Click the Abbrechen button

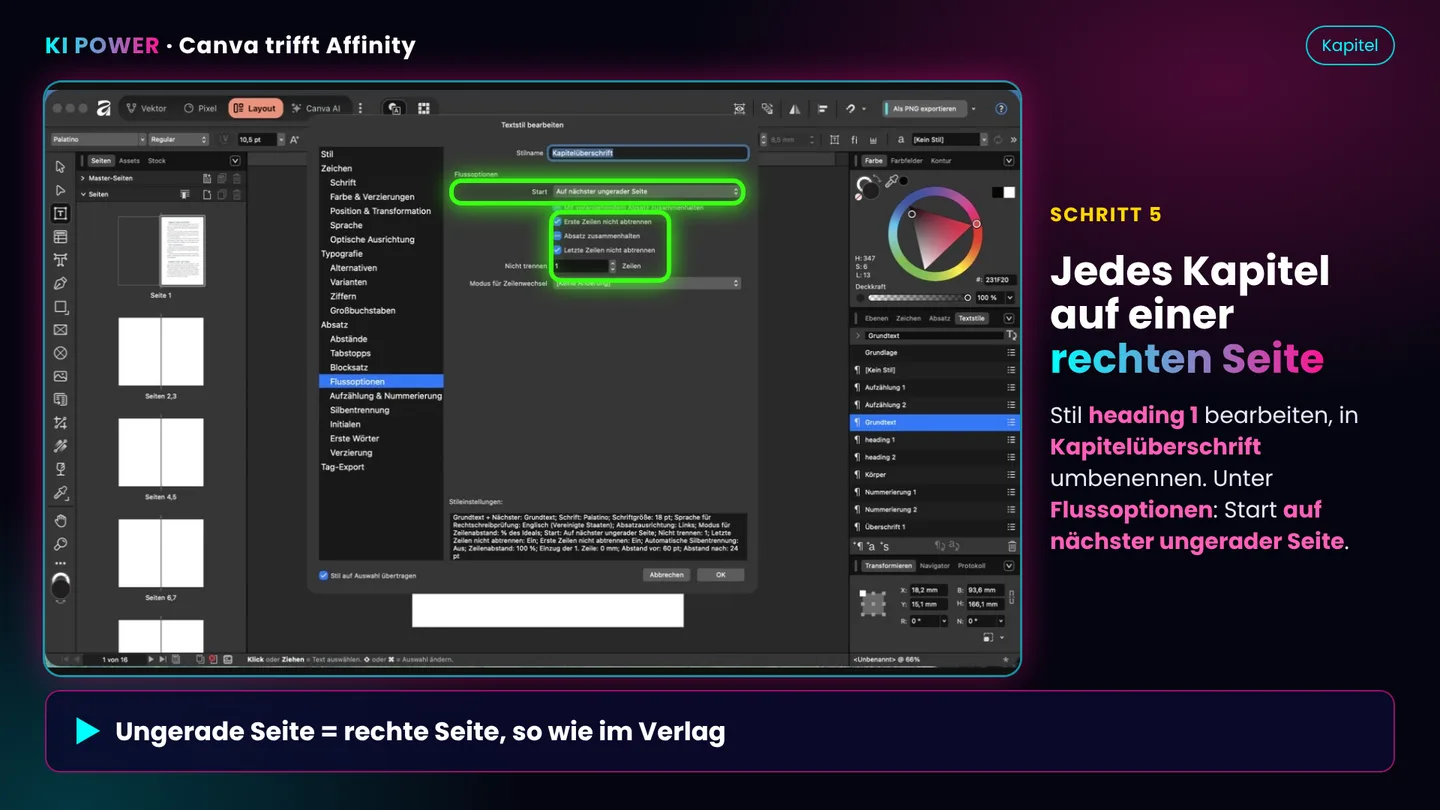[x=666, y=575]
